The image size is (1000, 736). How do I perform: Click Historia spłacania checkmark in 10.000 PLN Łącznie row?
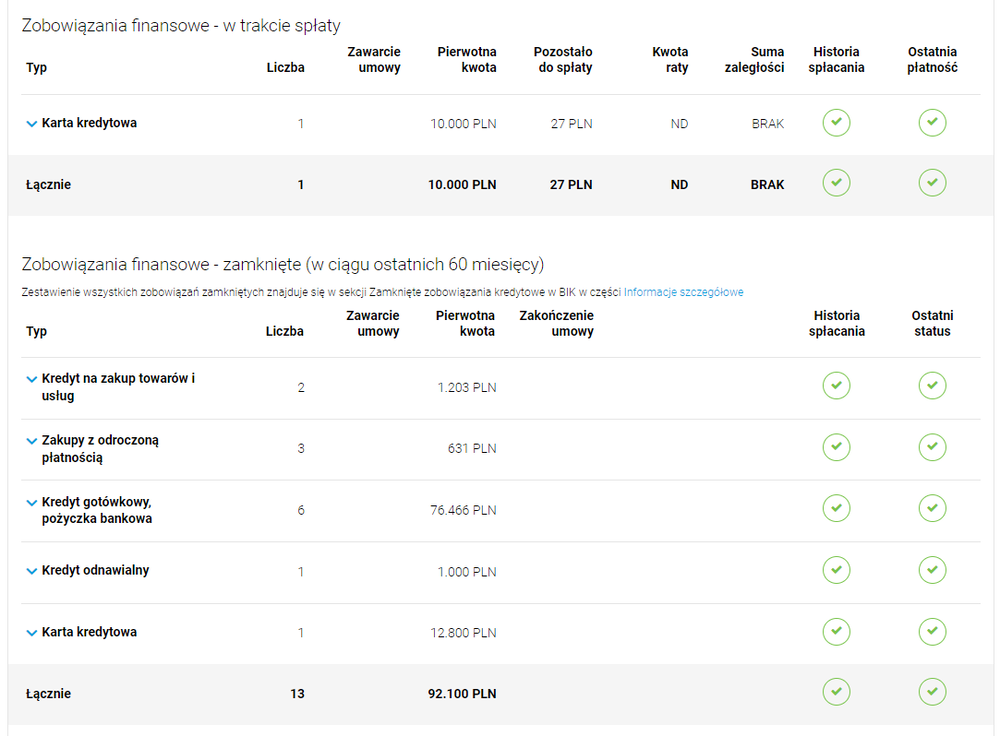coord(836,183)
